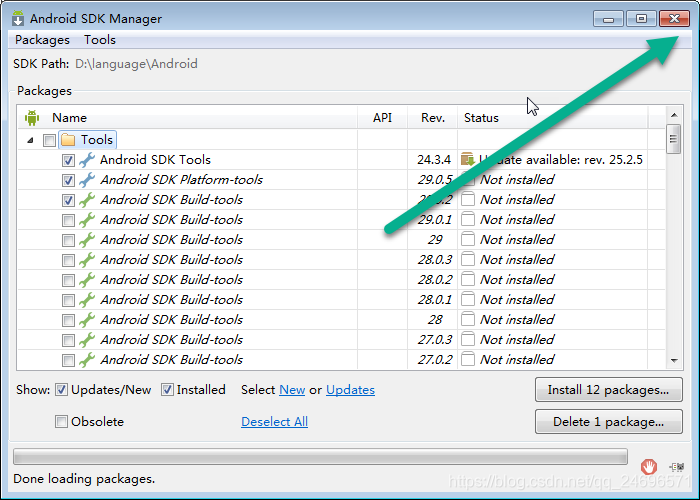The image size is (700, 500).
Task: Click not-installed status icon for rev. 28.0.3
Action: (467, 259)
